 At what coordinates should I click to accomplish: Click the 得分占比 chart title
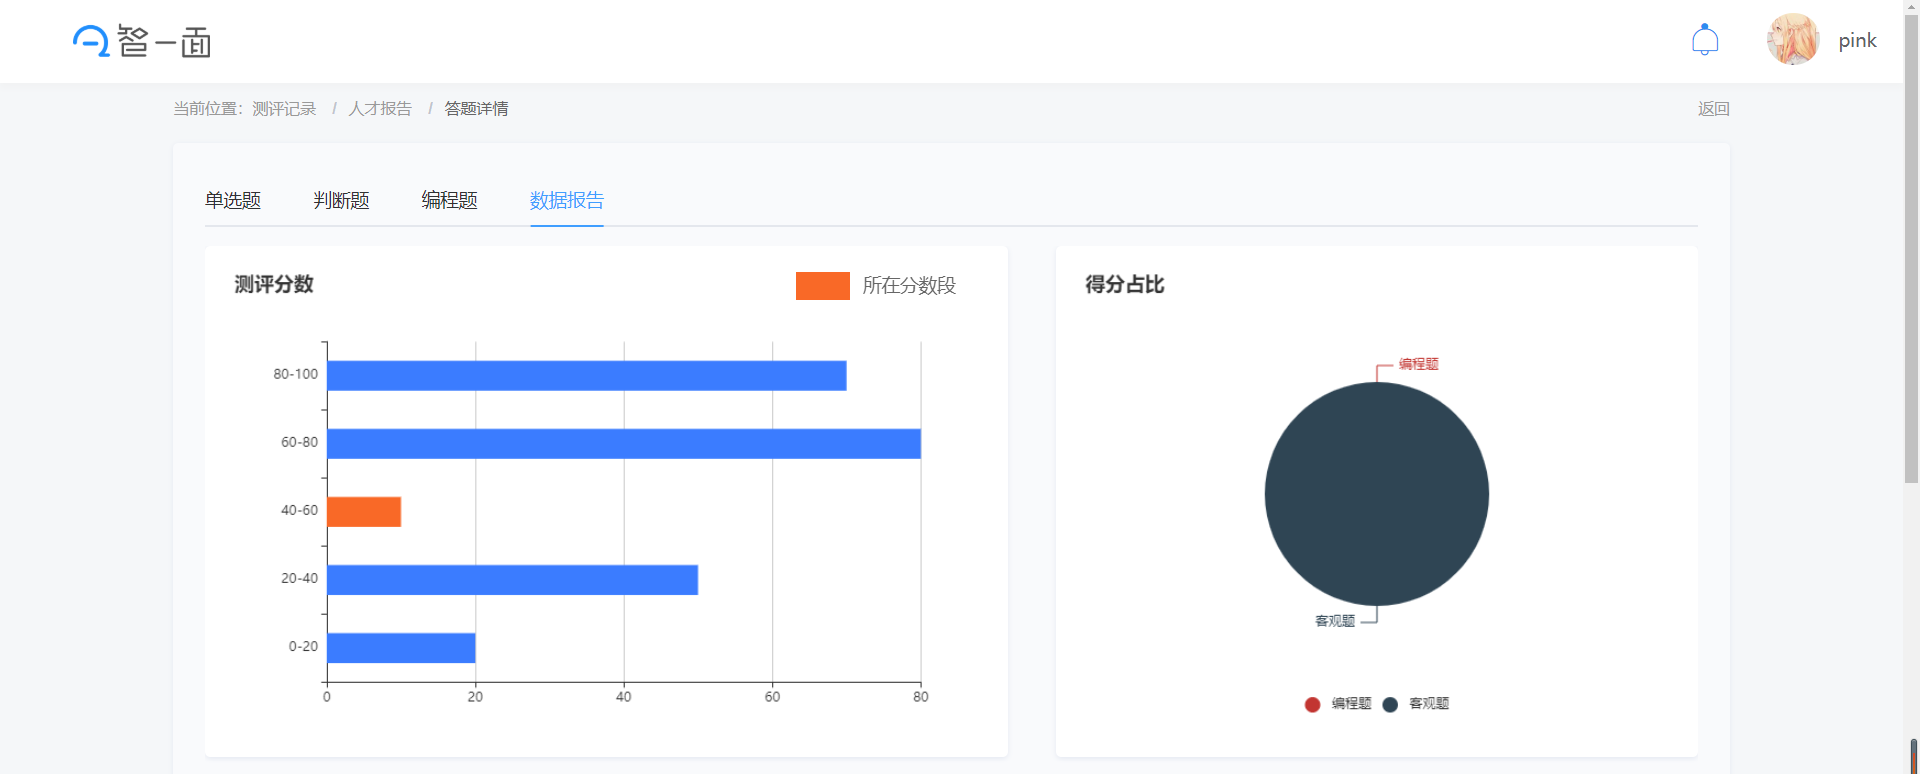pos(1125,284)
